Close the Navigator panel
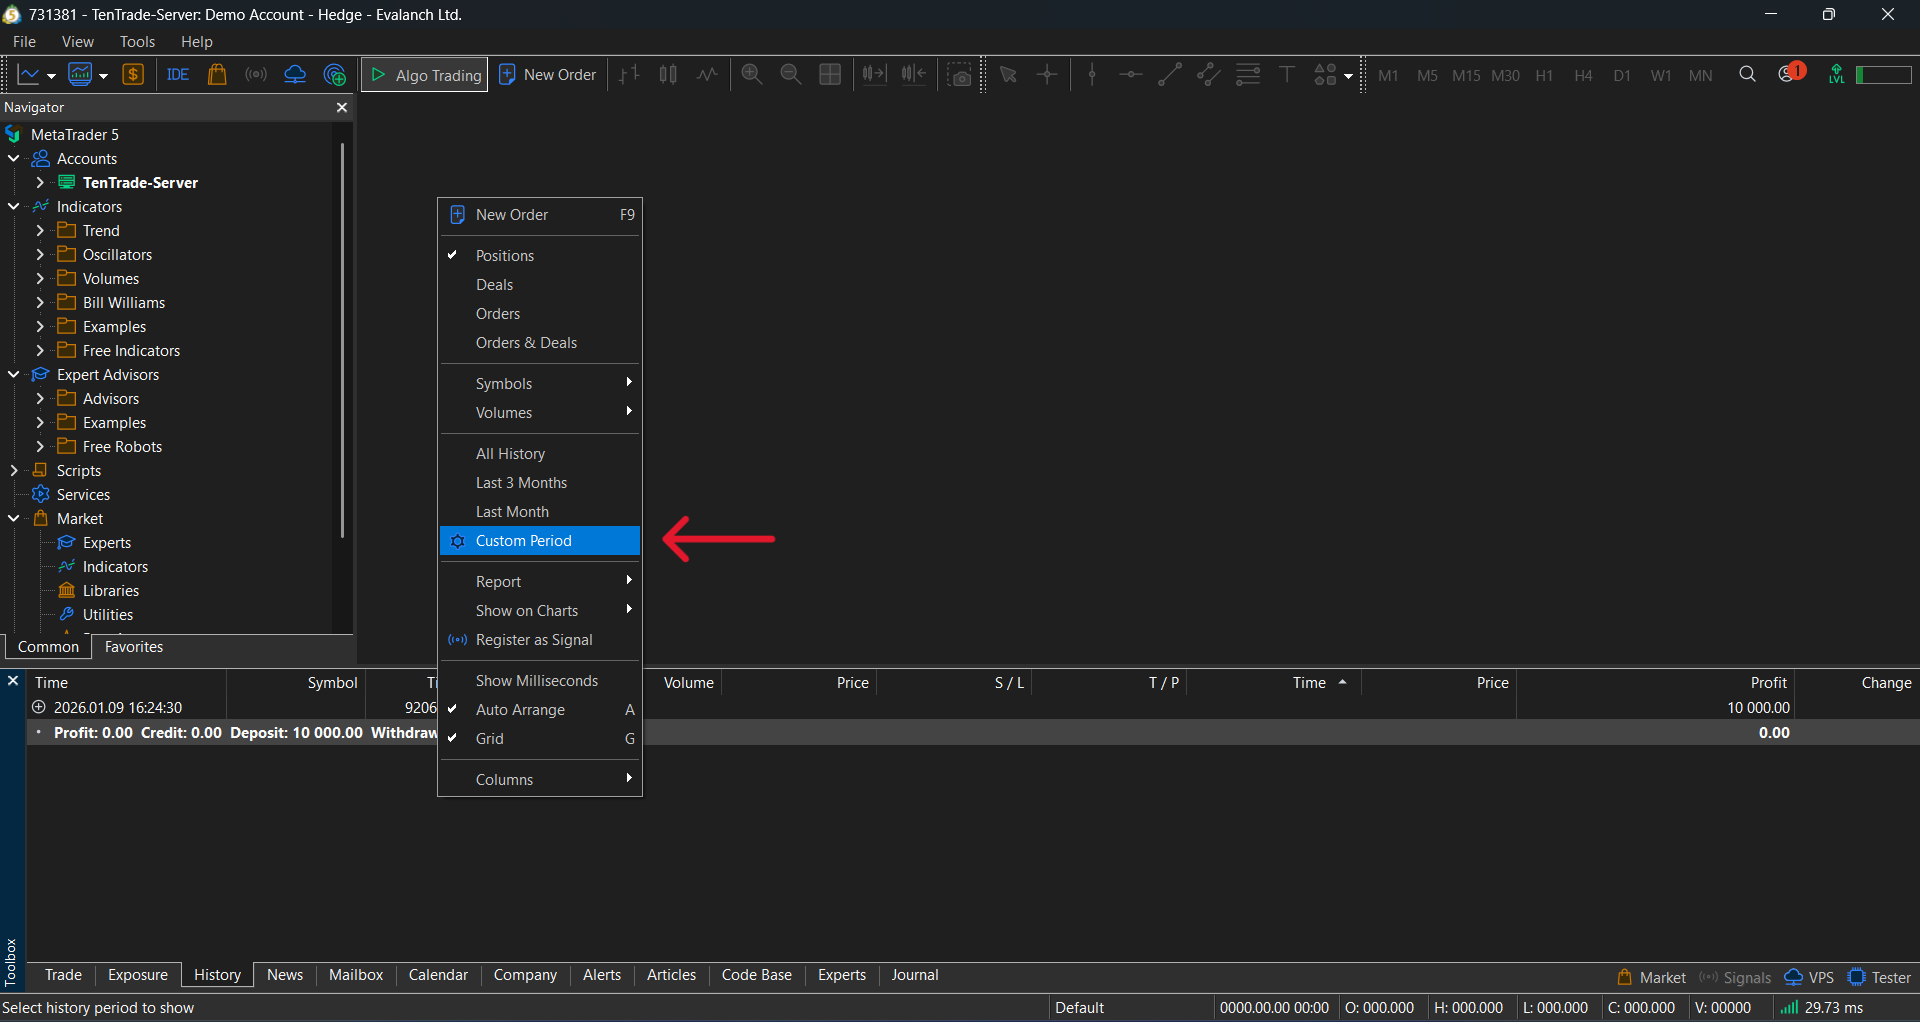This screenshot has height=1022, width=1920. (x=342, y=107)
